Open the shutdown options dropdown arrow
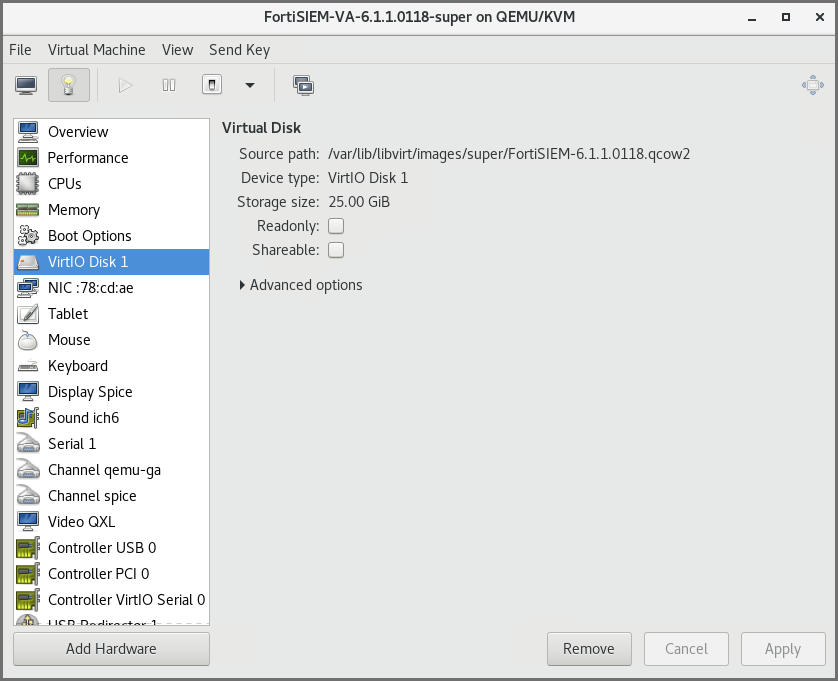The image size is (838, 681). (249, 85)
